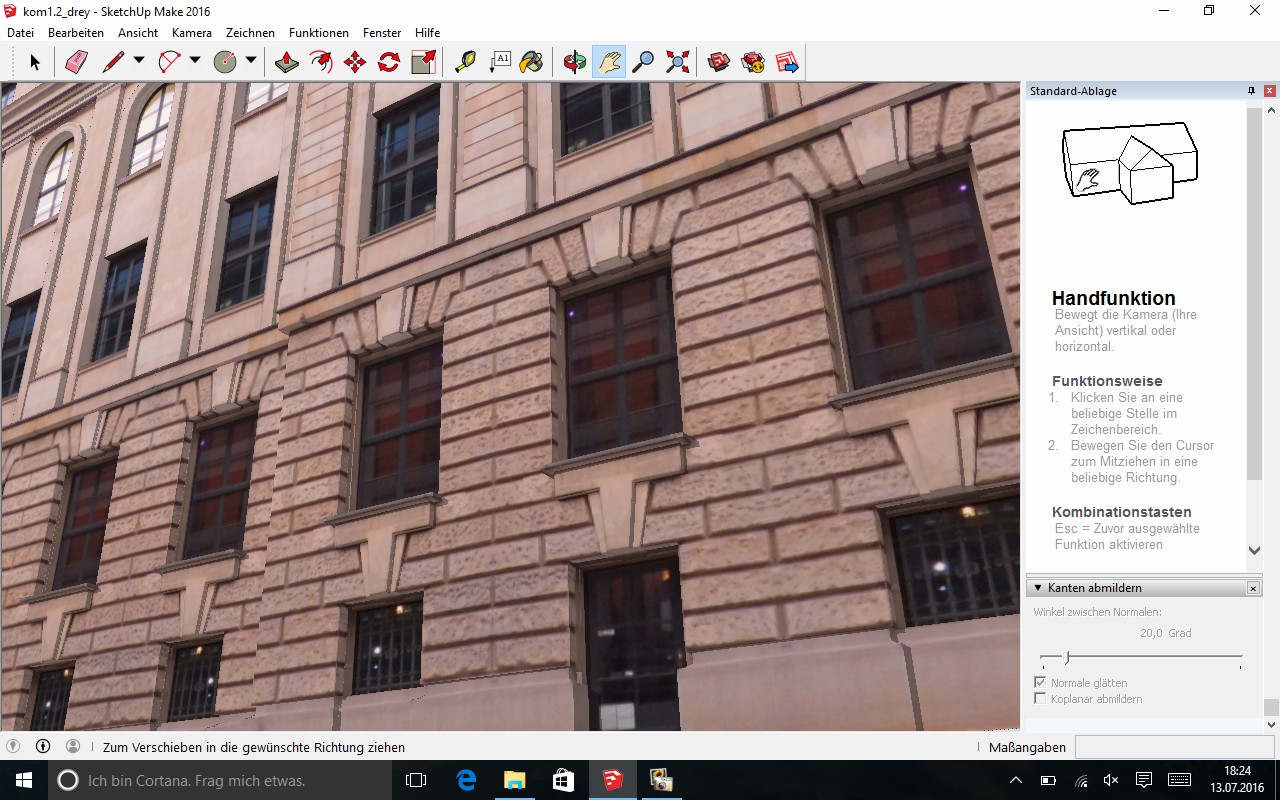Viewport: 1280px width, 800px height.
Task: Select the Pan hand tool
Action: pyautogui.click(x=609, y=62)
